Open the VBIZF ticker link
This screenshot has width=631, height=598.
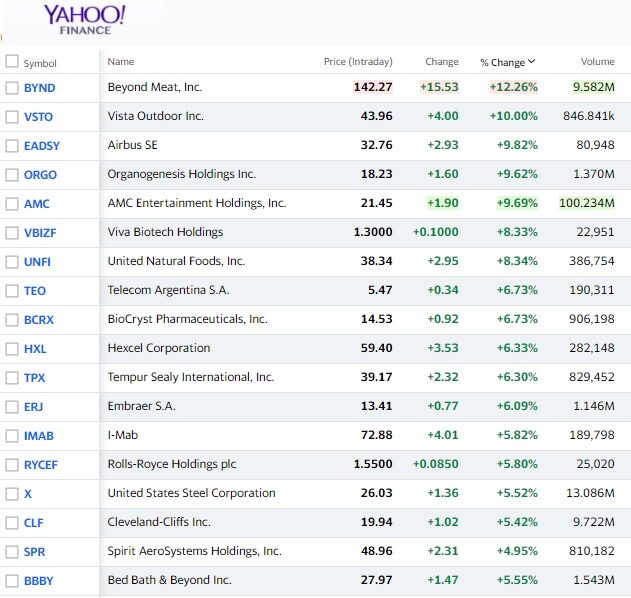[40, 233]
